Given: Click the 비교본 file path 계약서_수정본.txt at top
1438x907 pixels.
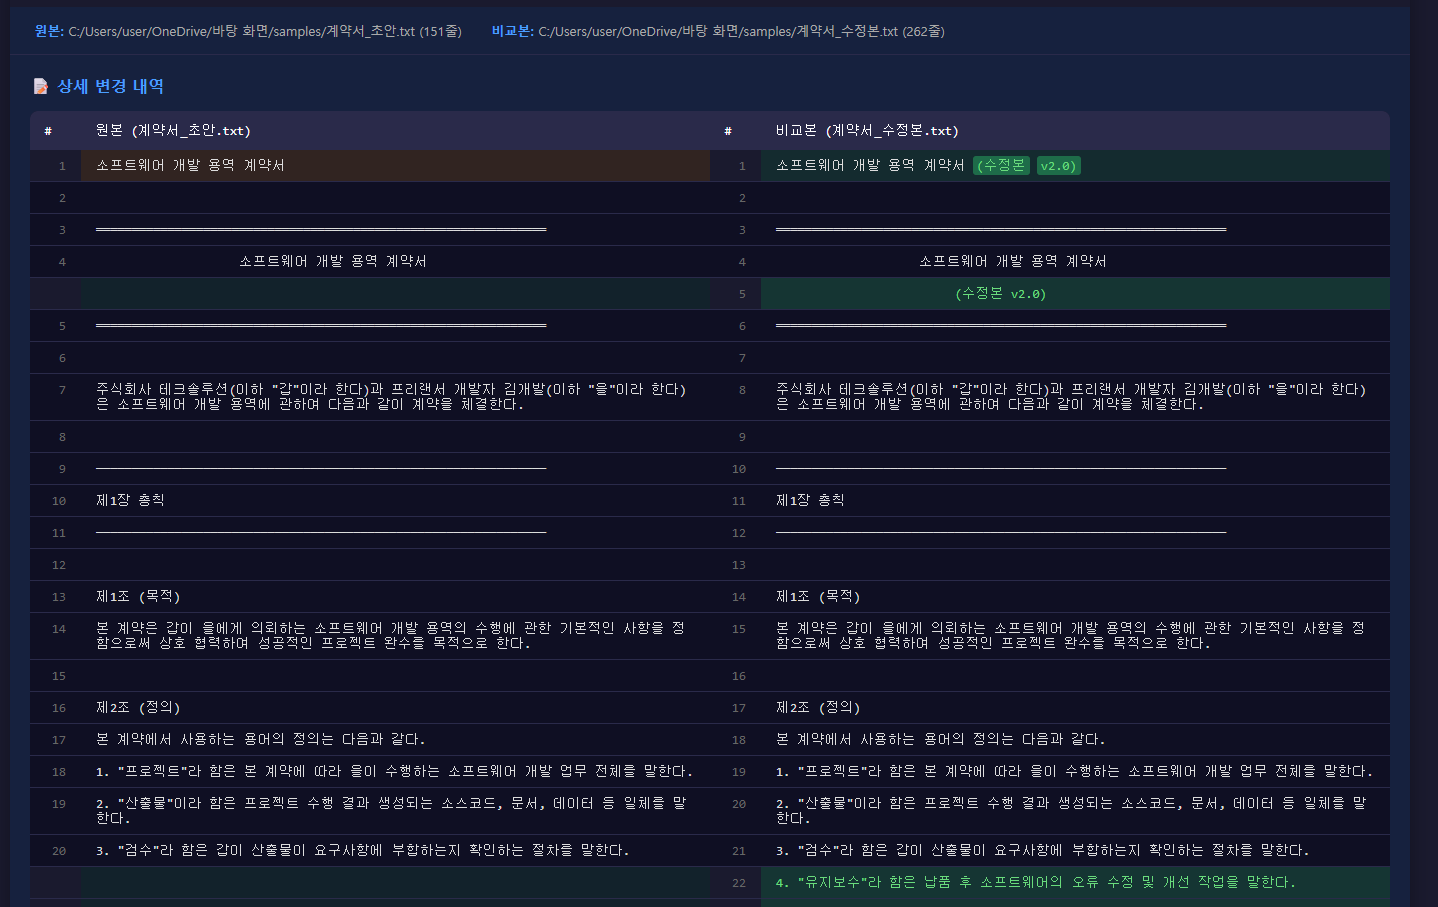Looking at the screenshot, I should tap(740, 32).
